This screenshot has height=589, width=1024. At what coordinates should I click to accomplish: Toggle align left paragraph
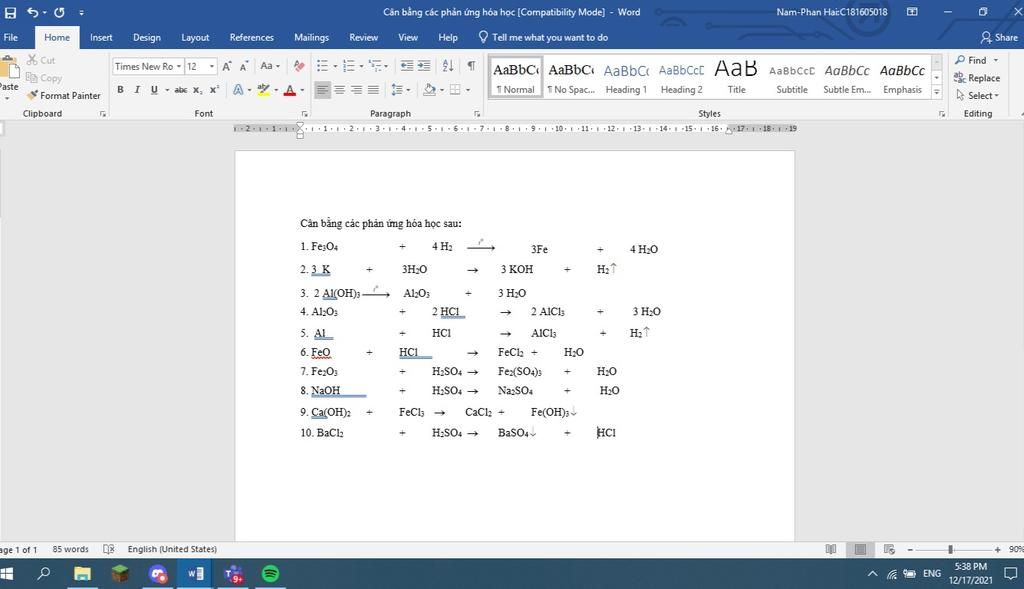(x=323, y=89)
